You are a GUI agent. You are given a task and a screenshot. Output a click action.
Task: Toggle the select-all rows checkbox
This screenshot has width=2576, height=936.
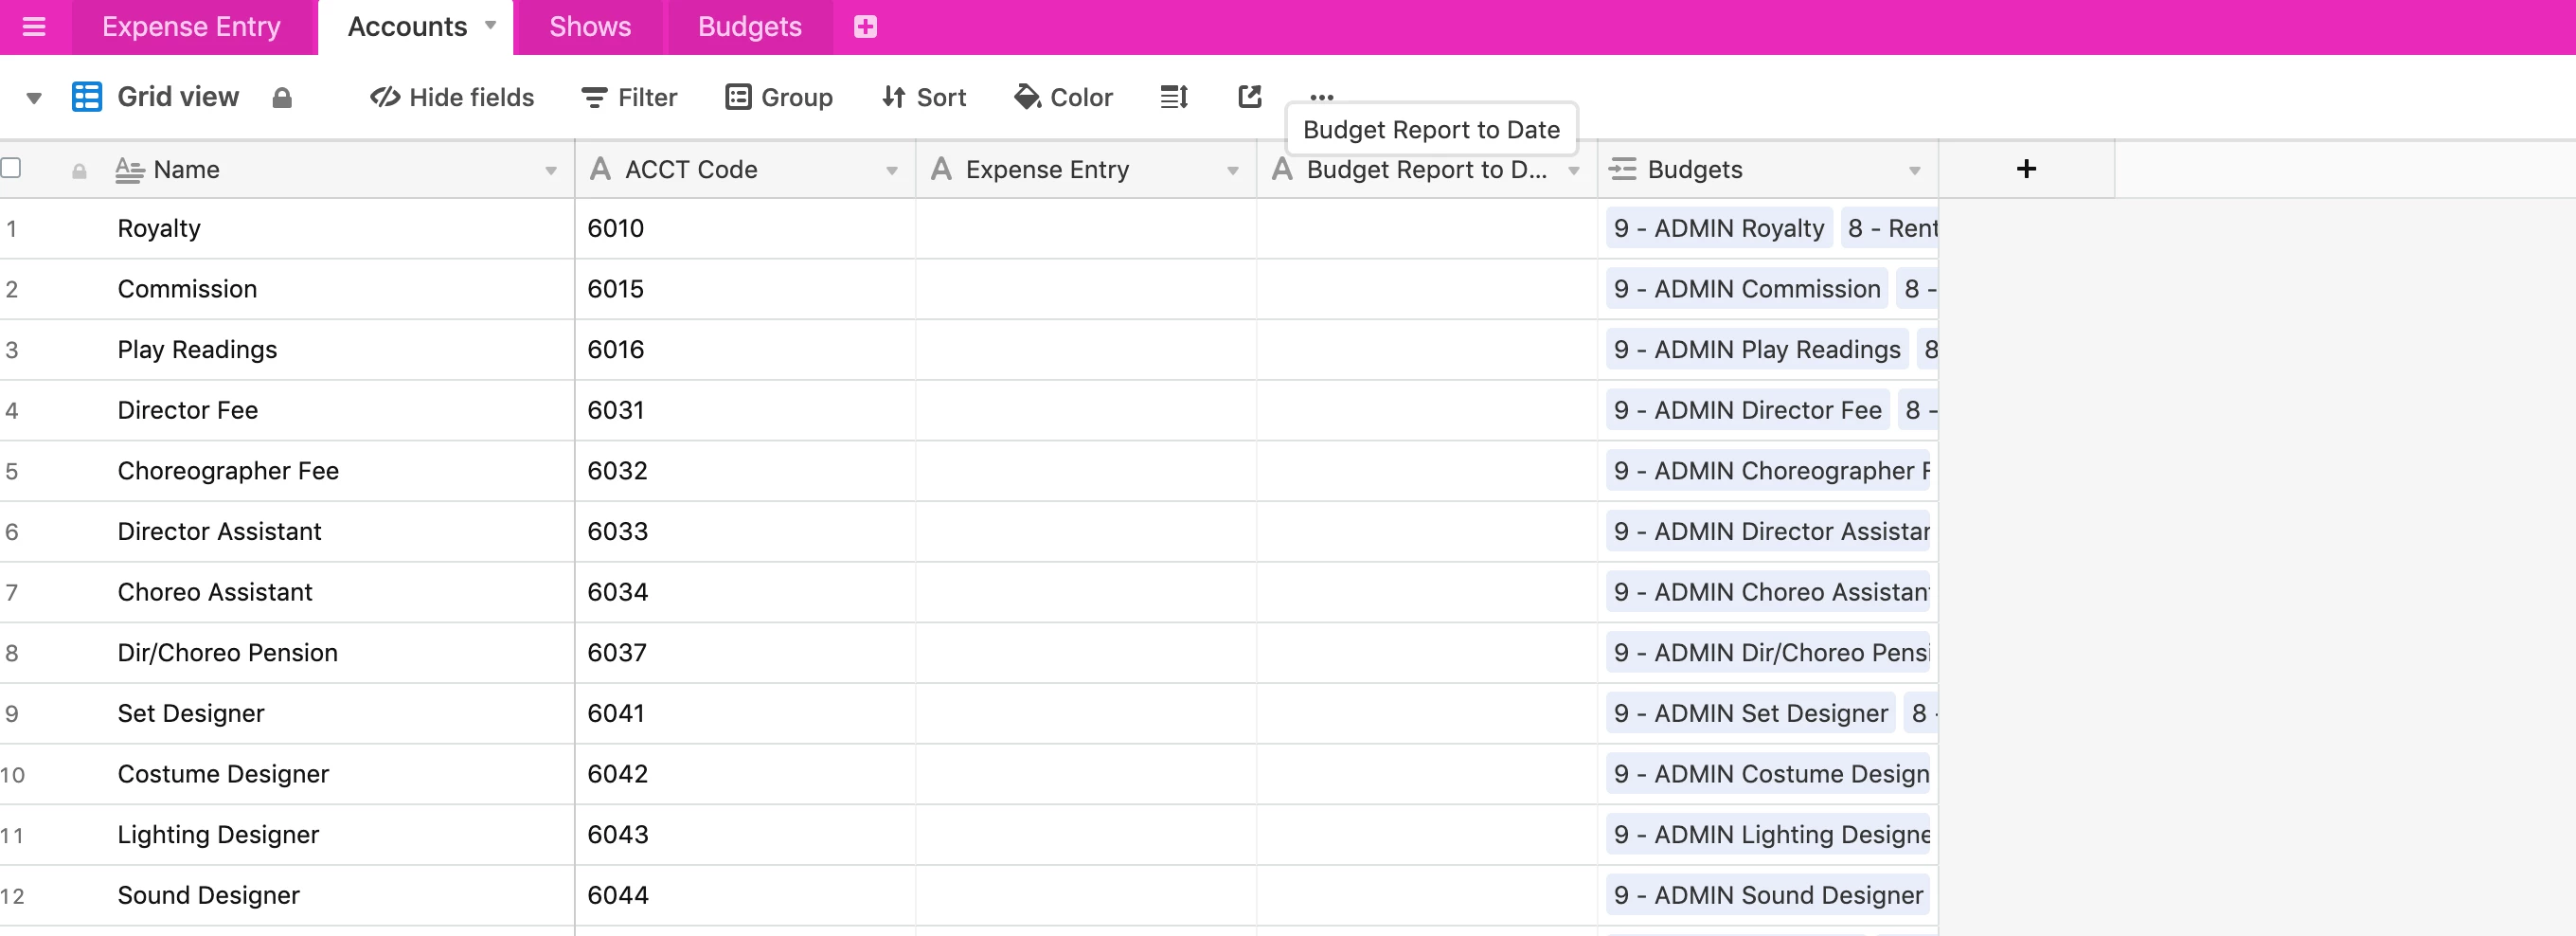tap(11, 167)
